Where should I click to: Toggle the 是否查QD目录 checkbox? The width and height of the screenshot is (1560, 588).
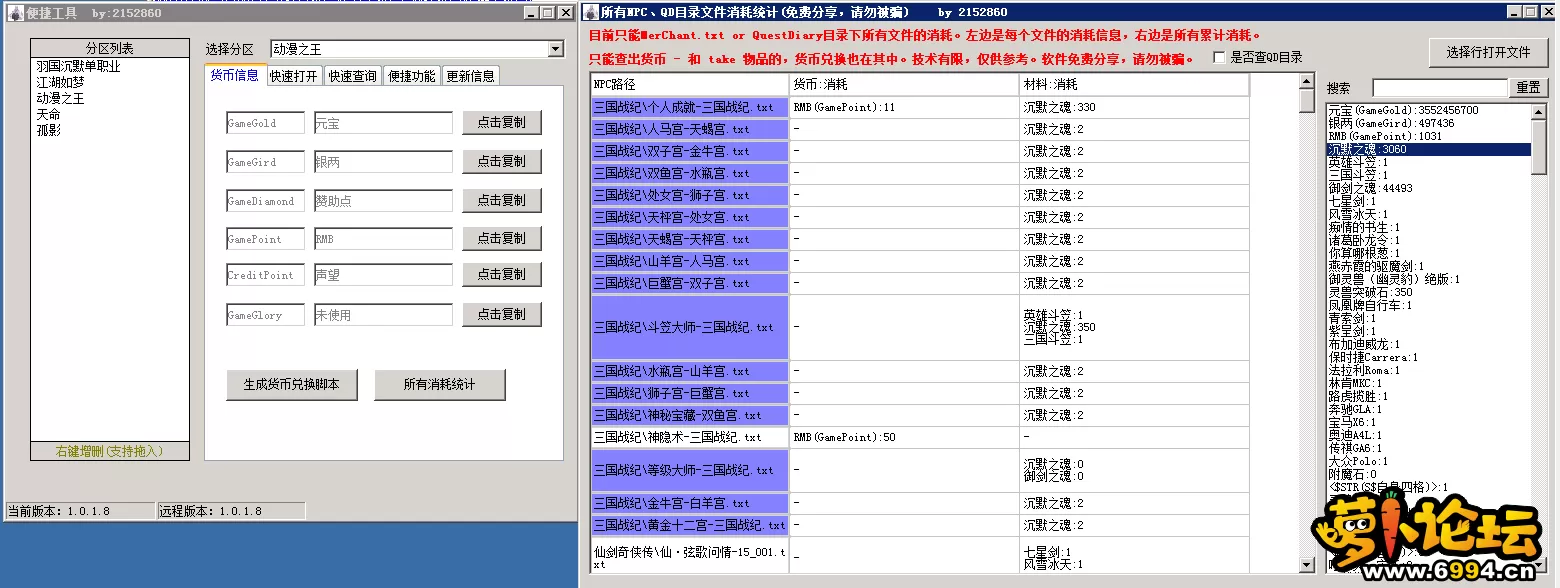coord(1219,58)
